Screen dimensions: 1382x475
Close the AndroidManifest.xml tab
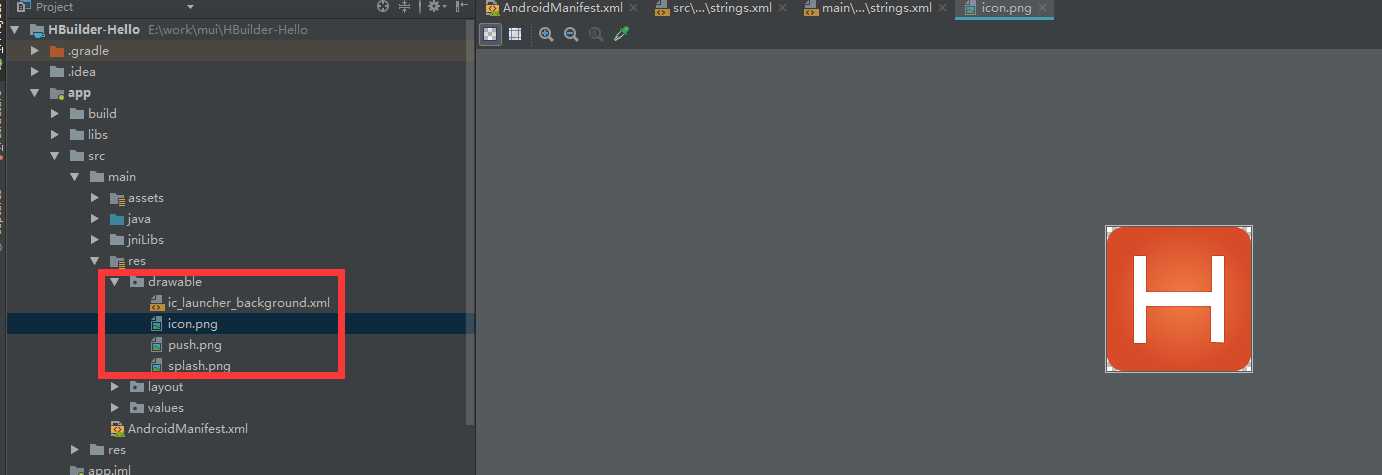633,8
